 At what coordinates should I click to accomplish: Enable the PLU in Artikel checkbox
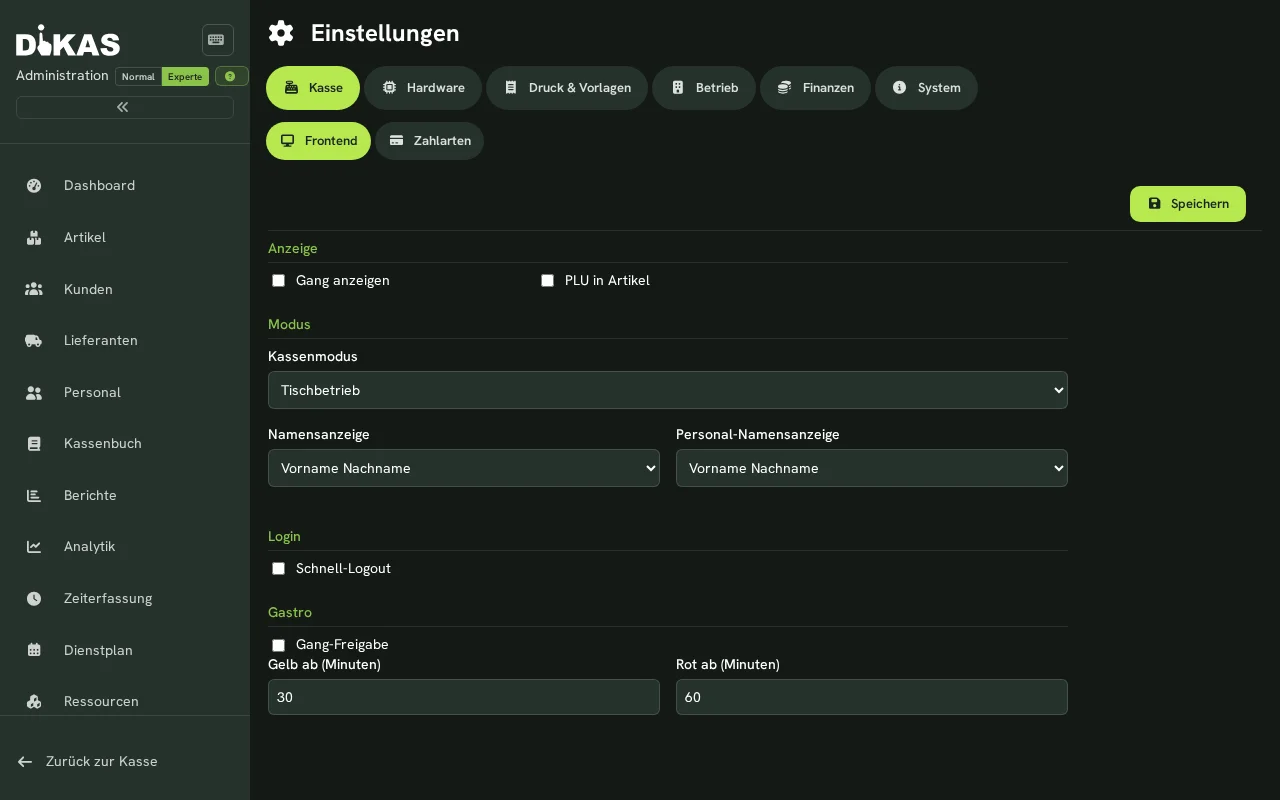[548, 281]
